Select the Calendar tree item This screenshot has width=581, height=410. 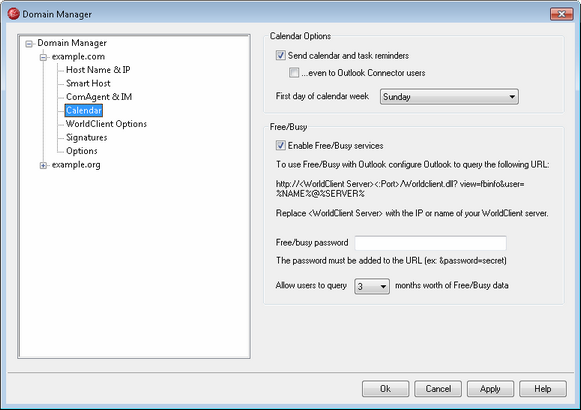(84, 110)
